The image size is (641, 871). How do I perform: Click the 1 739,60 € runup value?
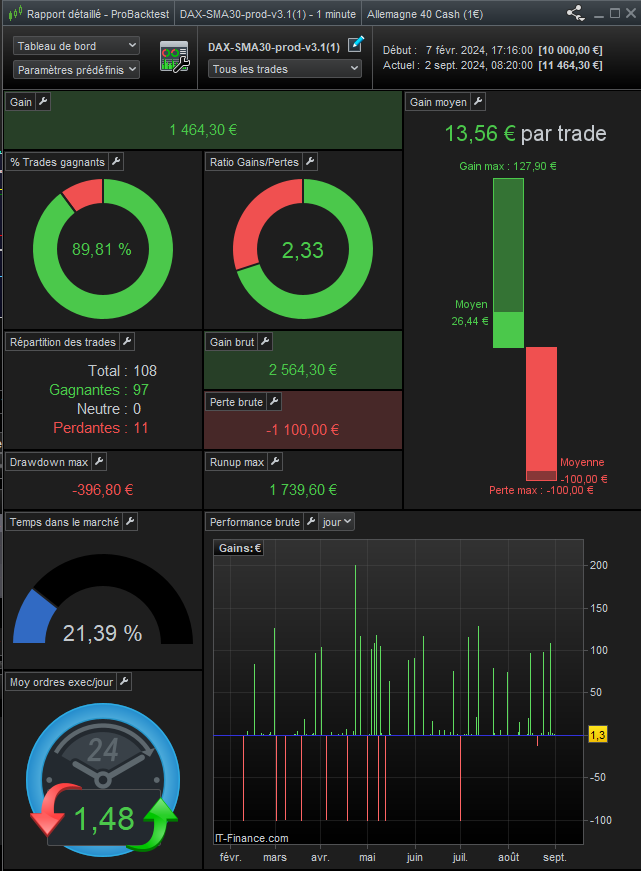(x=303, y=490)
